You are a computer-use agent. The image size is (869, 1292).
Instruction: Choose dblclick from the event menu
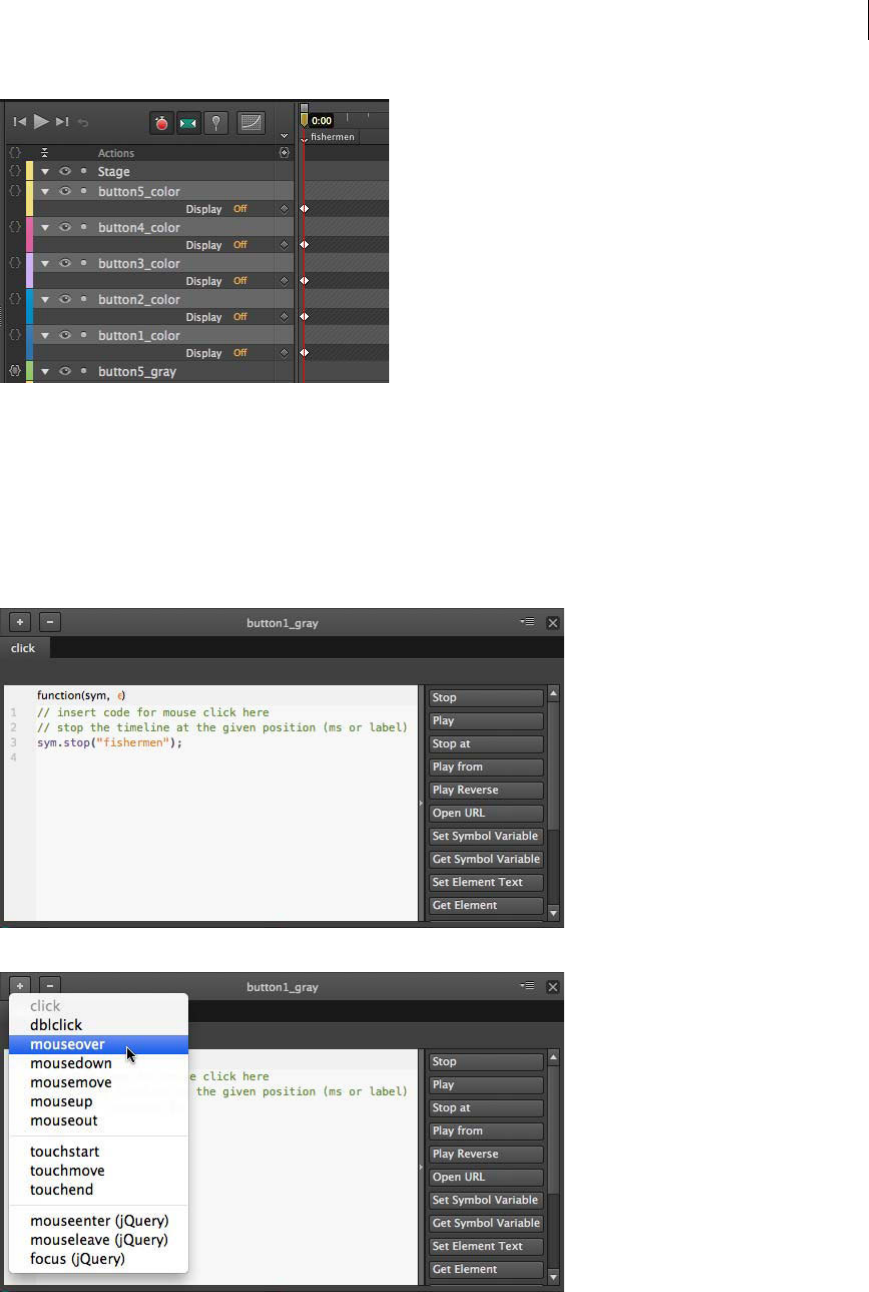(x=98, y=1025)
